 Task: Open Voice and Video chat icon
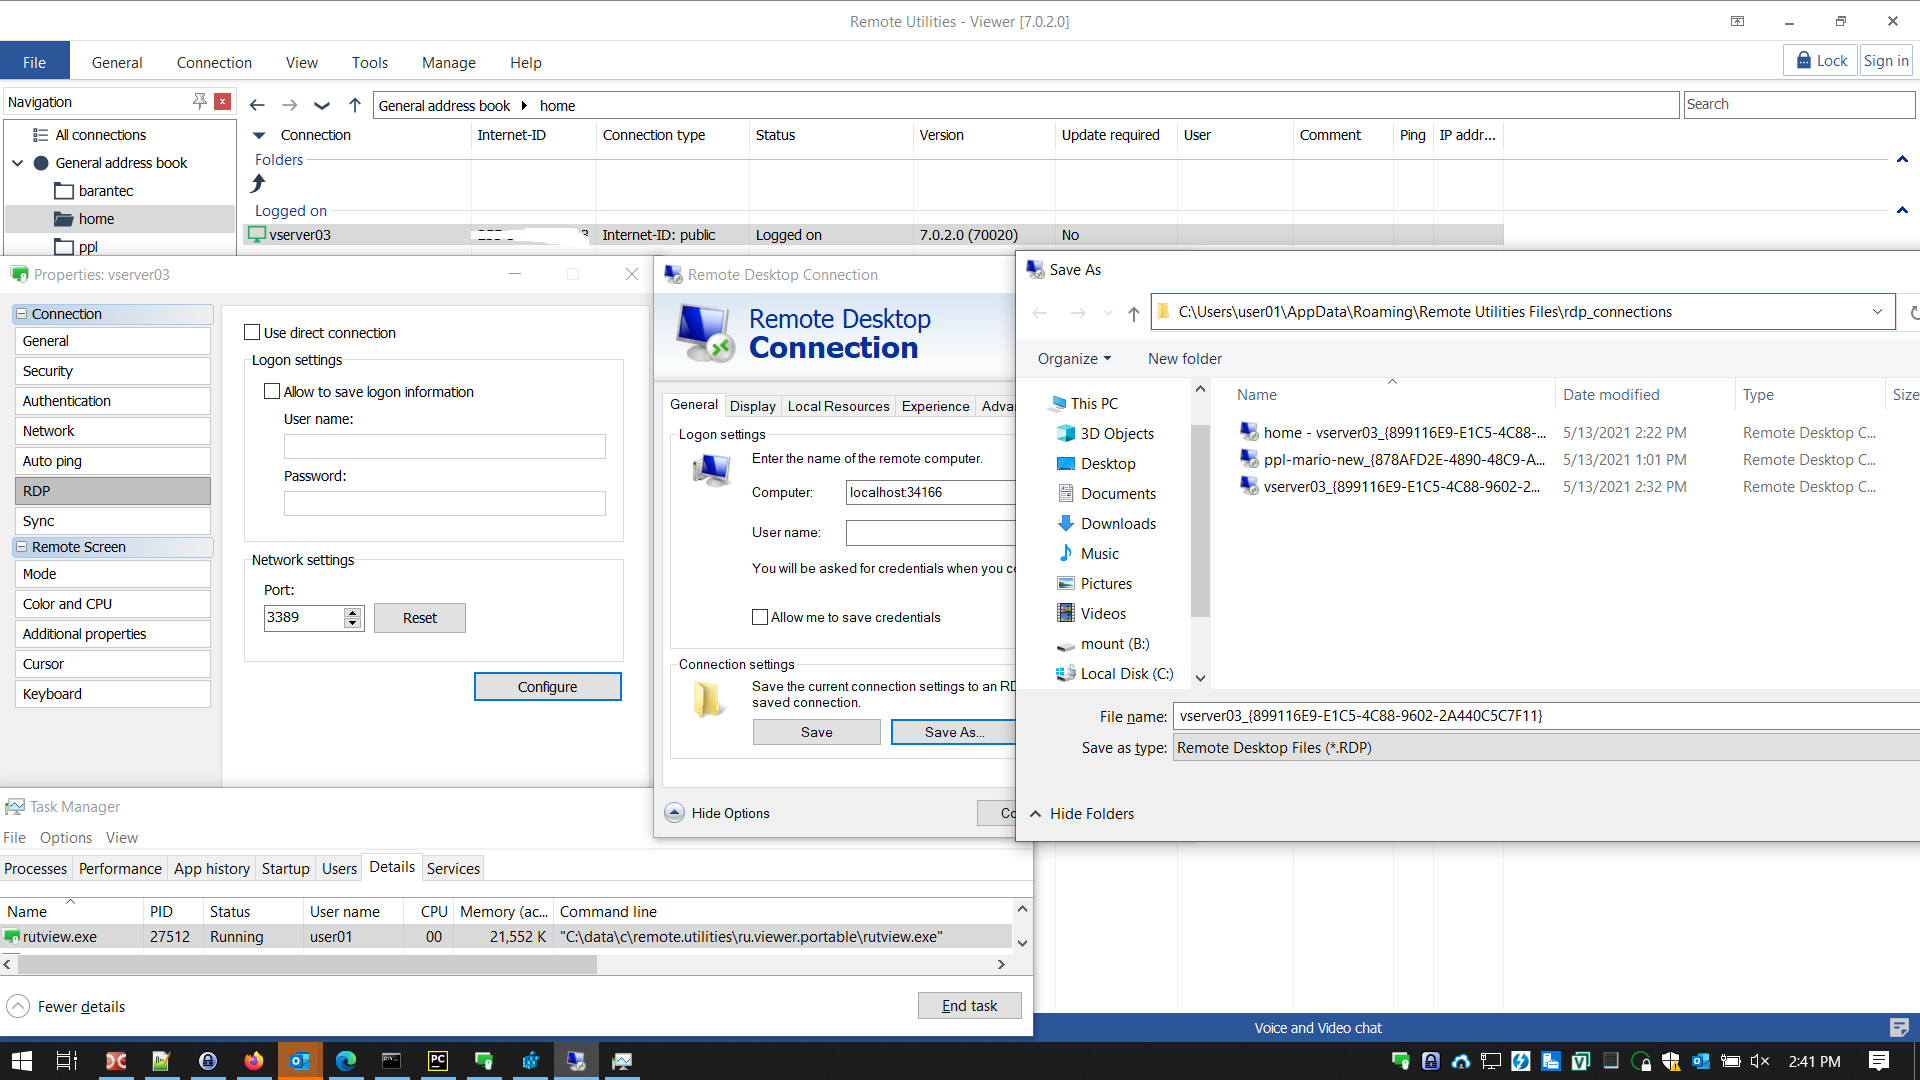pyautogui.click(x=1899, y=1027)
